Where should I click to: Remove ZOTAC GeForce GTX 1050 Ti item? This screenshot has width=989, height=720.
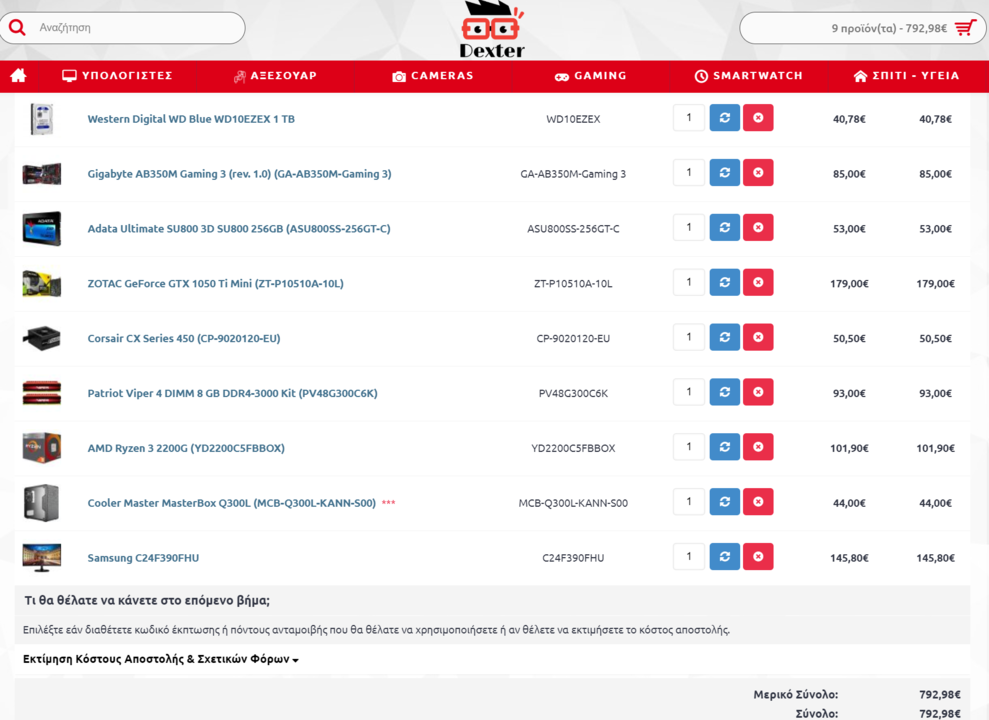(x=758, y=282)
